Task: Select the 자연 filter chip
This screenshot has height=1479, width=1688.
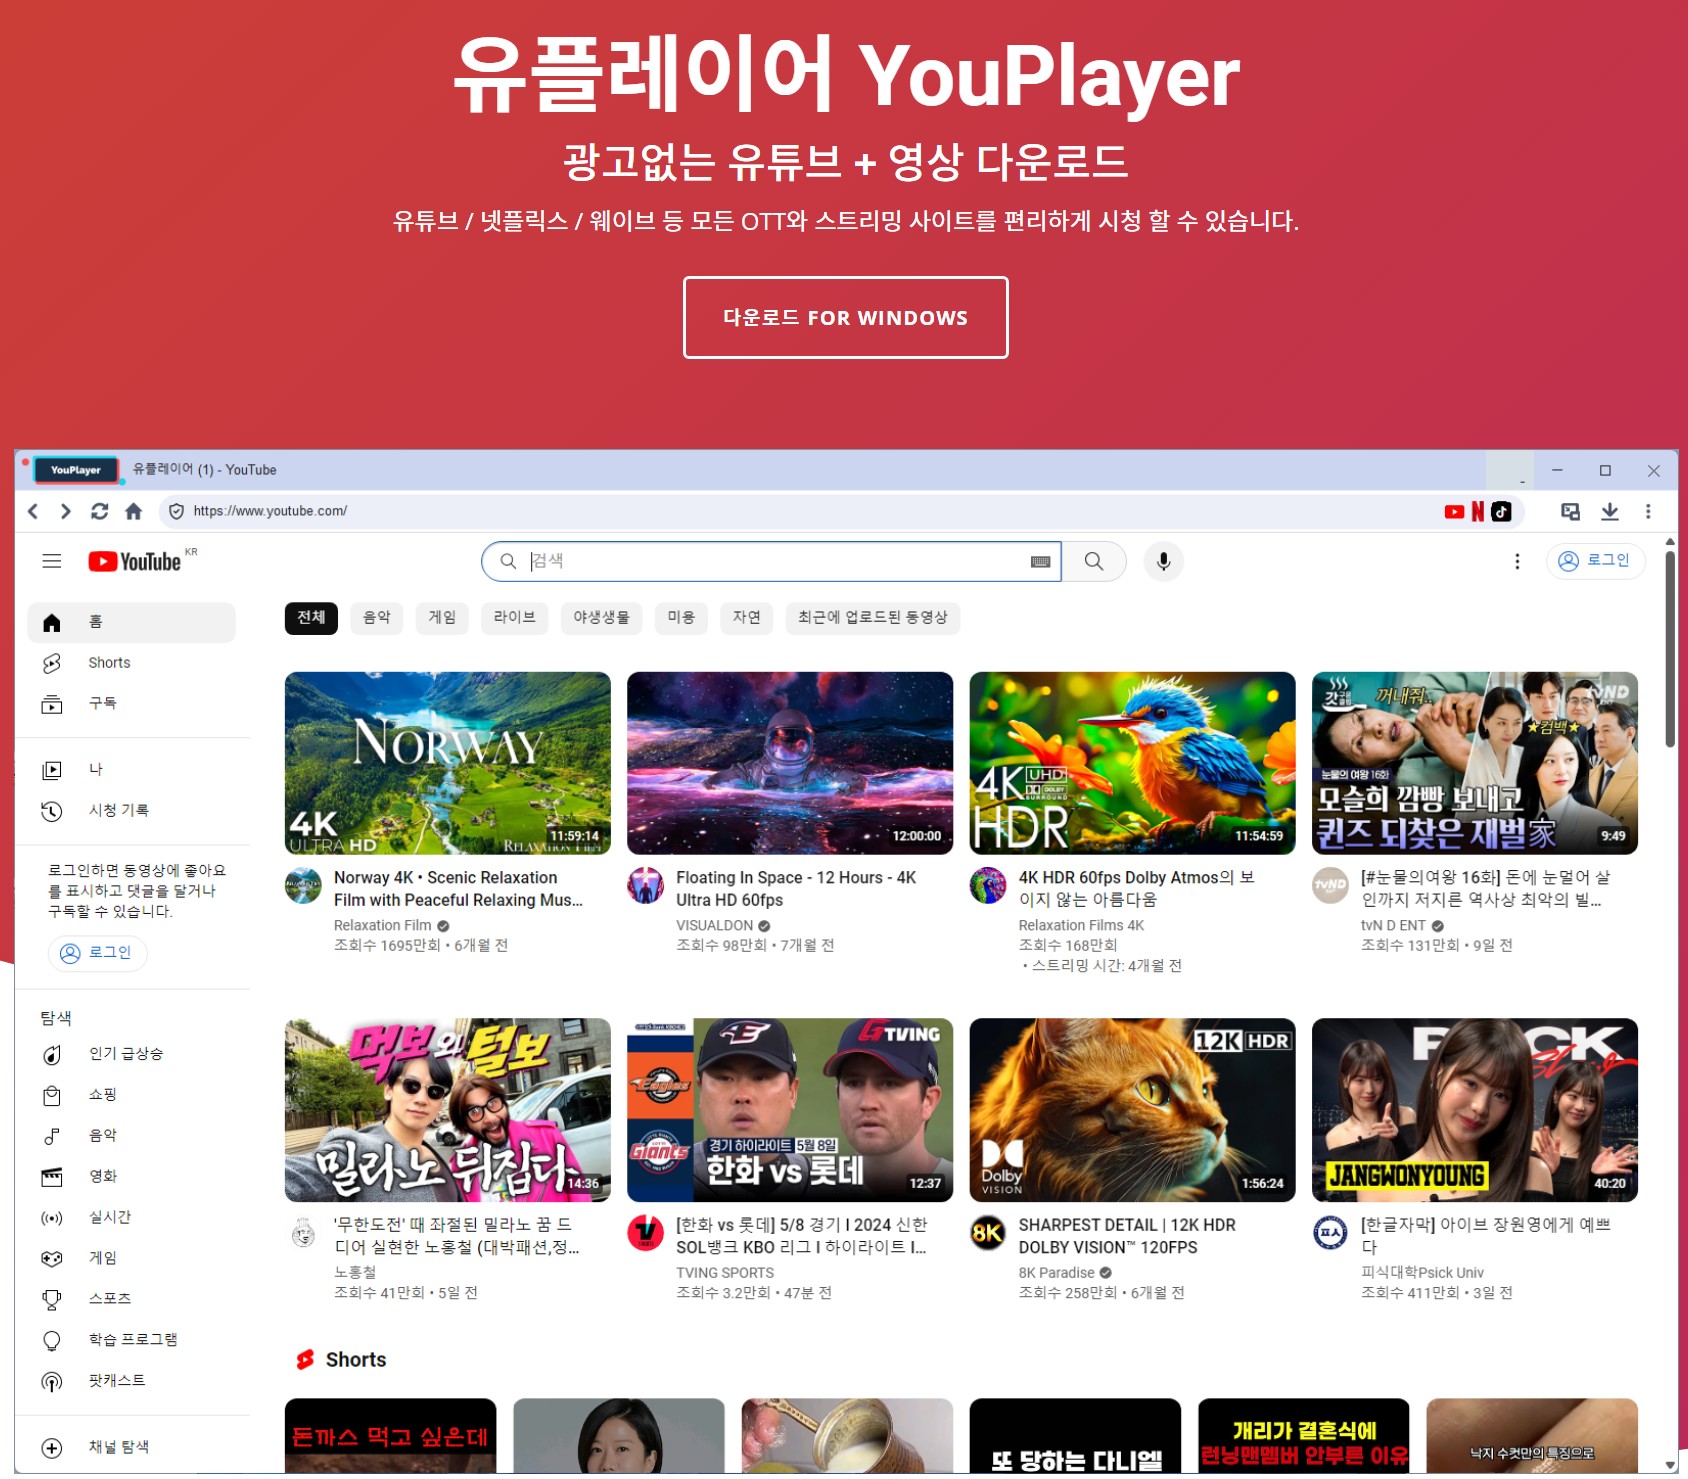Action: pyautogui.click(x=747, y=617)
